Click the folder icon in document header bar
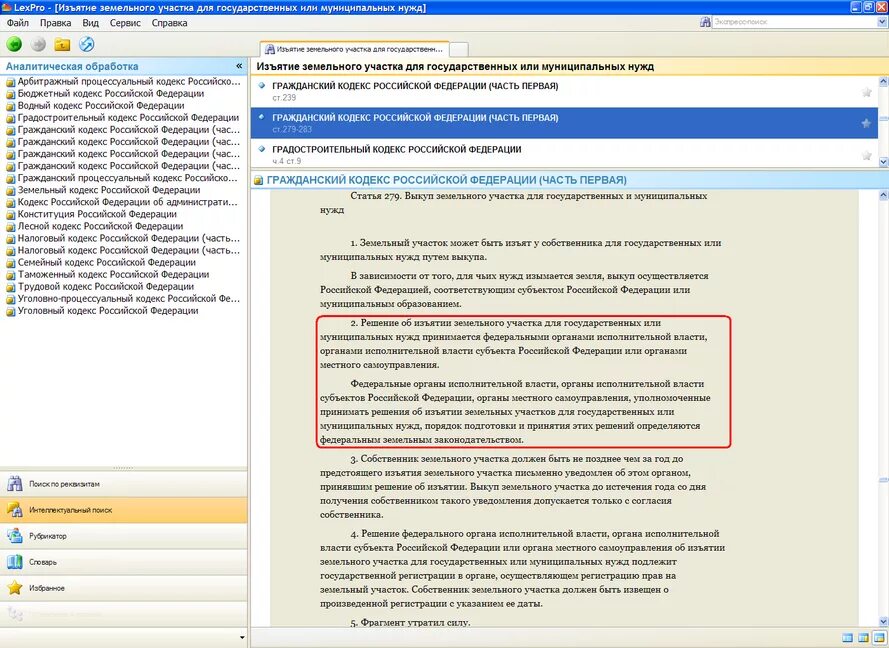The image size is (889, 648). pyautogui.click(x=259, y=180)
